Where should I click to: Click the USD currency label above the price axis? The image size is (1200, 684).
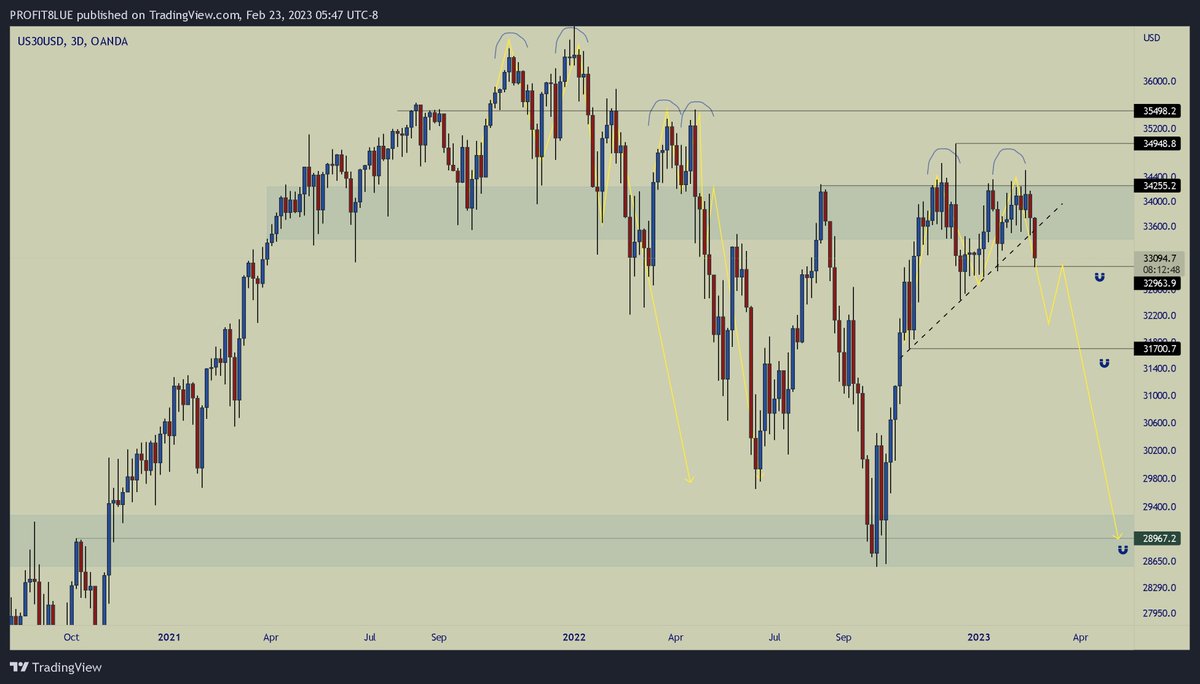pyautogui.click(x=1152, y=38)
